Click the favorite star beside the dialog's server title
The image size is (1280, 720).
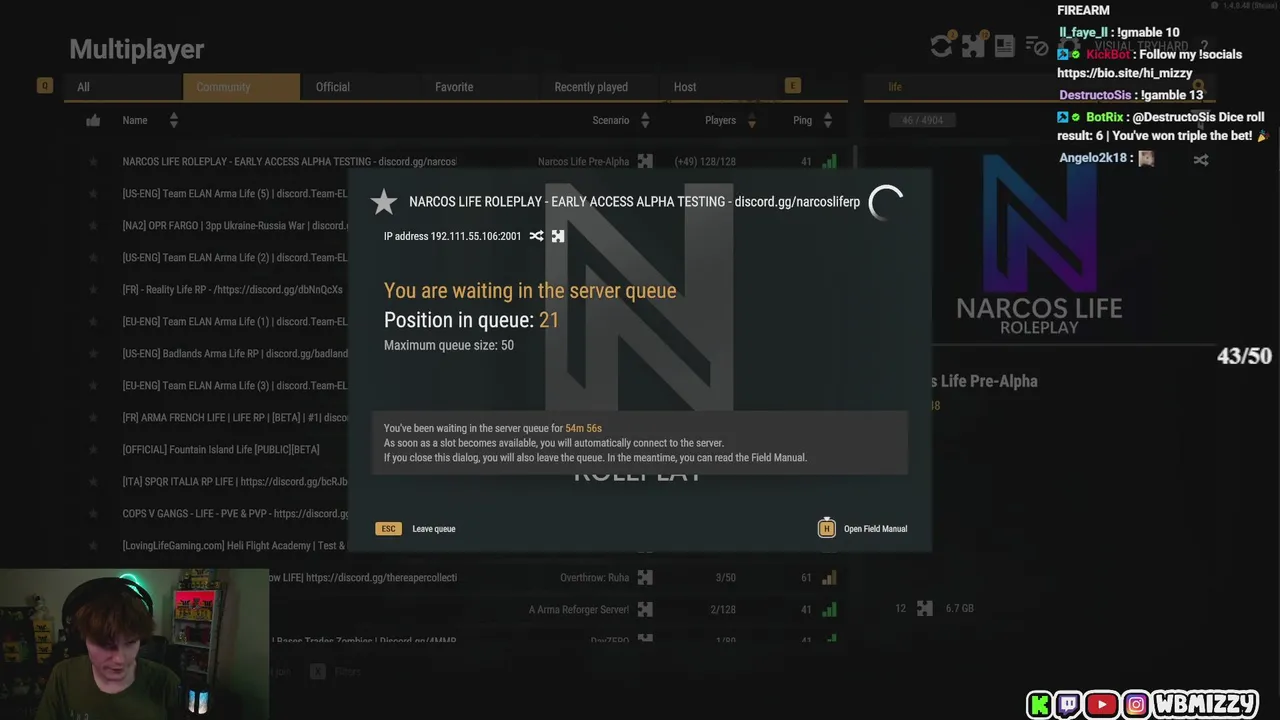click(384, 202)
